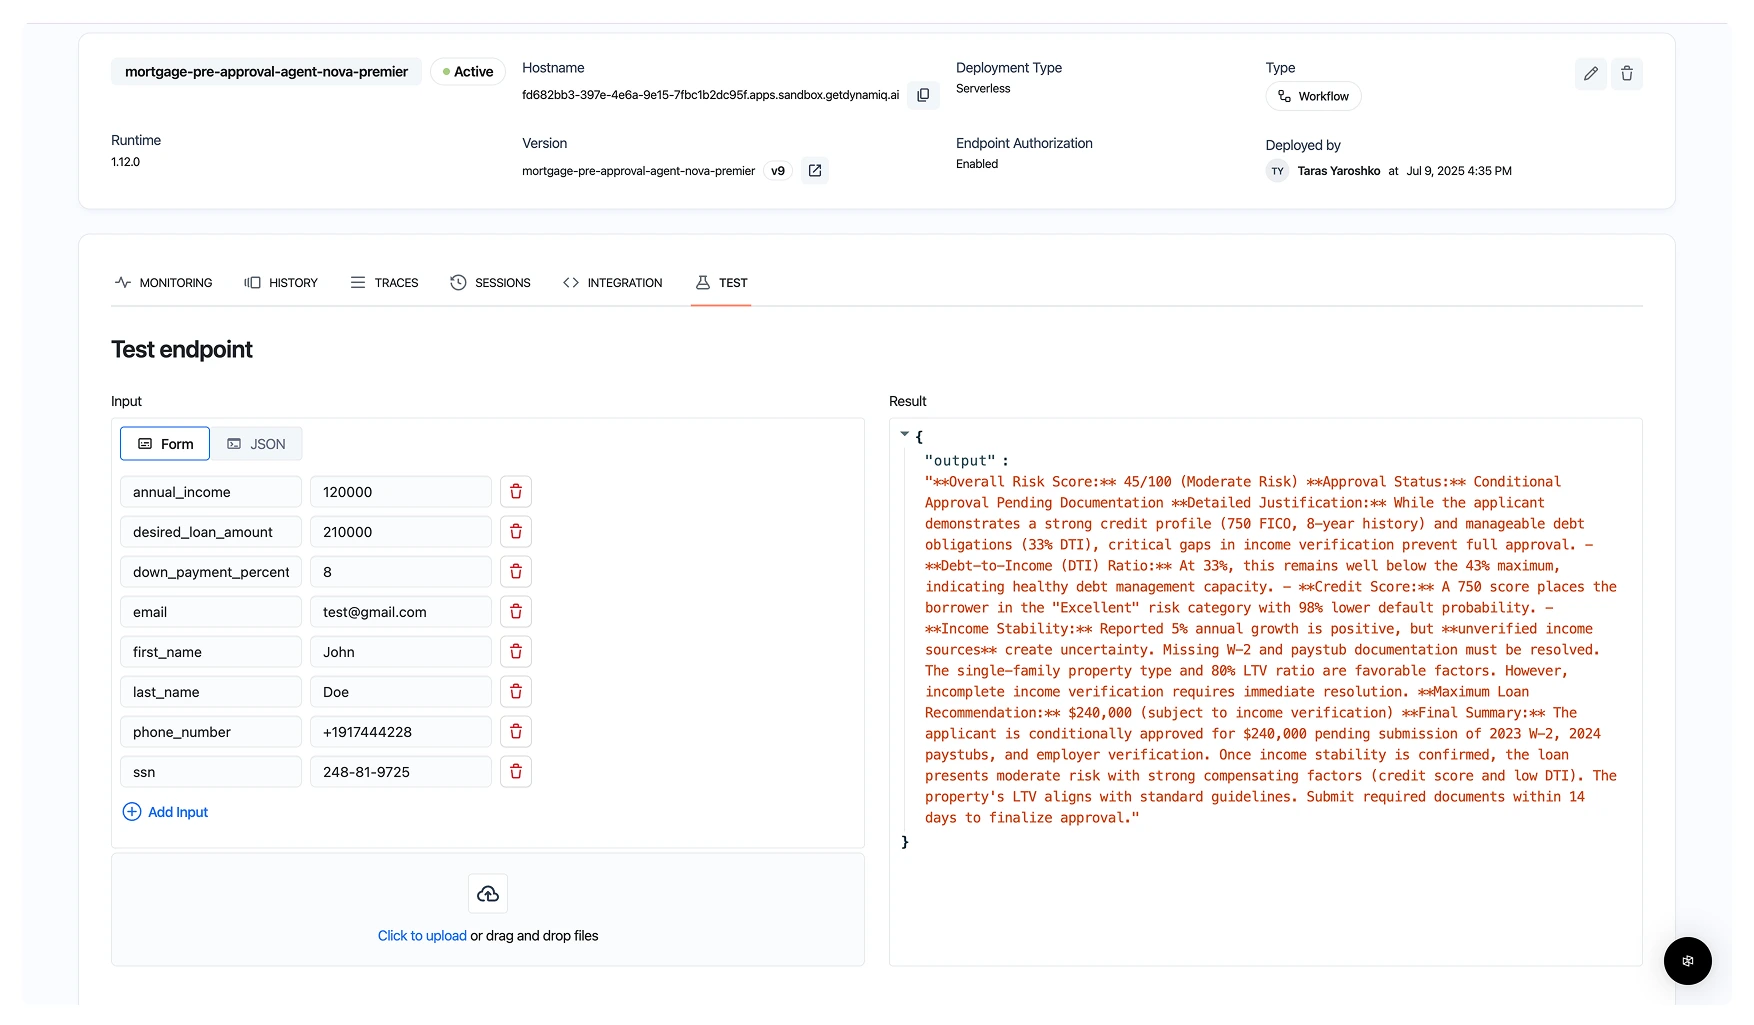Click the v9 version badge

(x=778, y=171)
